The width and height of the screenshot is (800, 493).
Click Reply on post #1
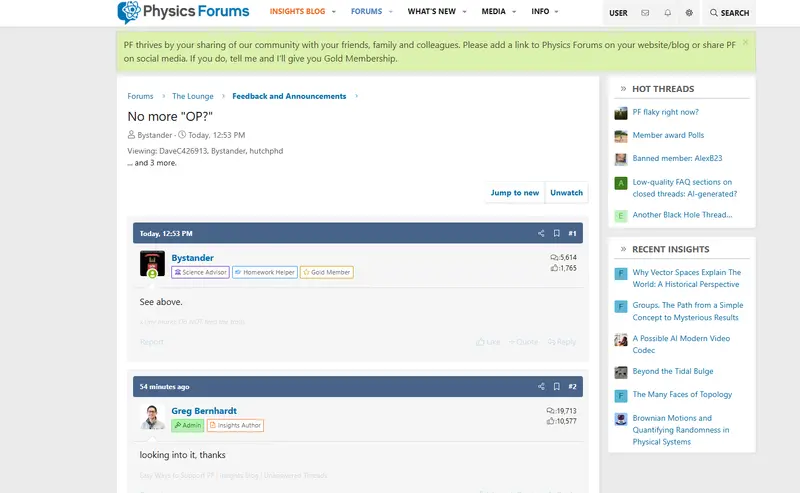coord(562,342)
